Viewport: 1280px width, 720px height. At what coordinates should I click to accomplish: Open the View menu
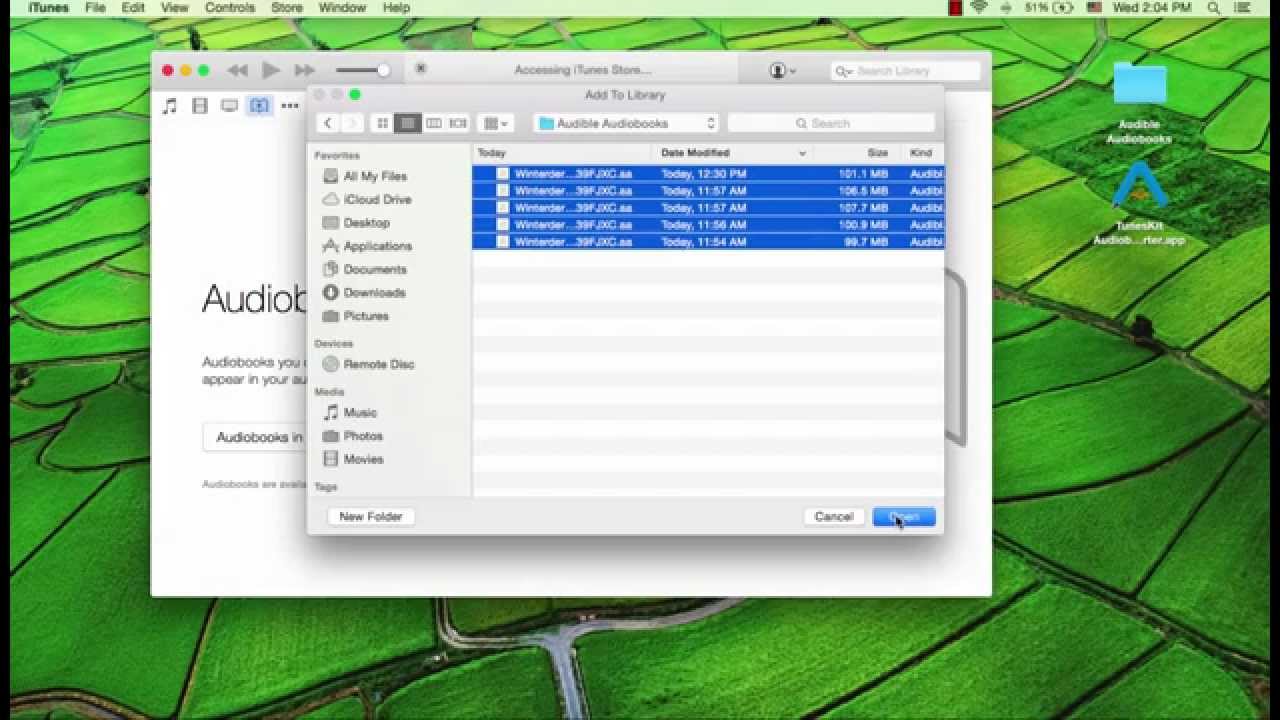coord(174,8)
